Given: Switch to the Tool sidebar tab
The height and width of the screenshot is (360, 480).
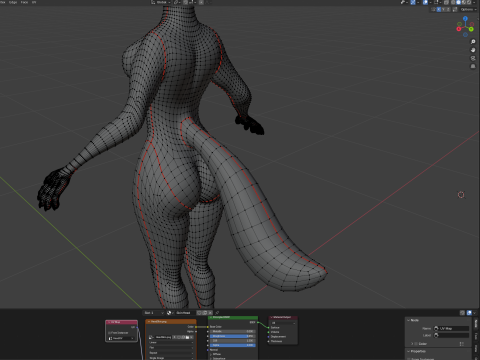Looking at the screenshot, I should click(x=476, y=337).
